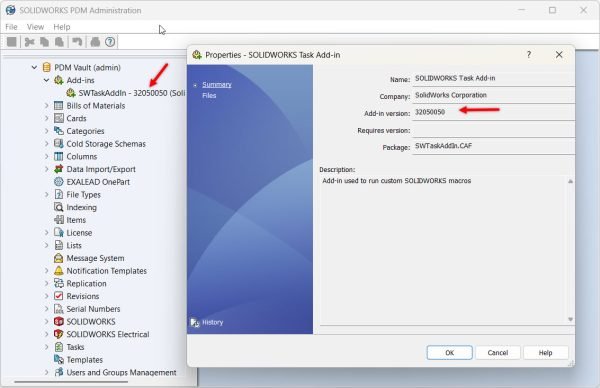Click the Package field SWTaskAddIn.CAF
600x388 pixels.
pyautogui.click(x=493, y=146)
